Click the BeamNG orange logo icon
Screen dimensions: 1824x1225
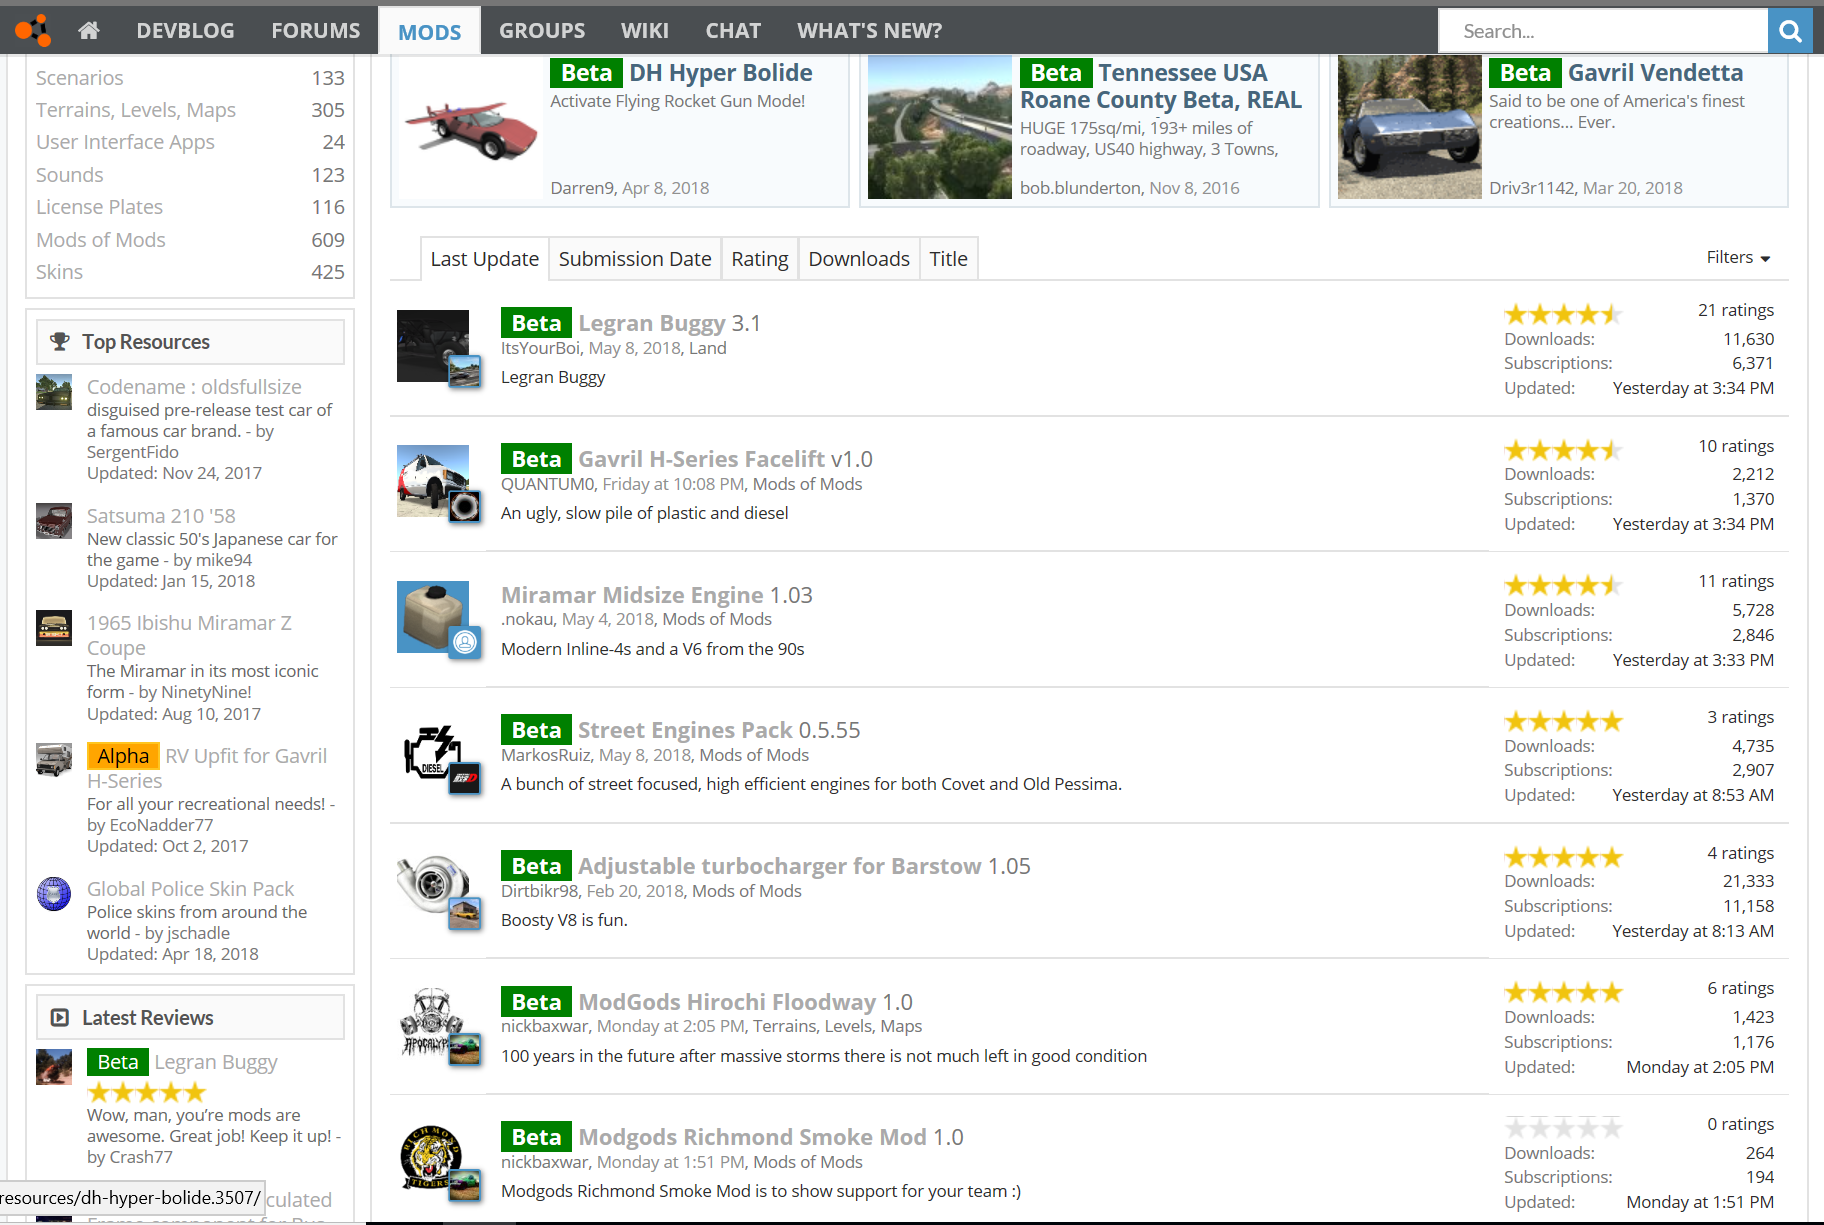pyautogui.click(x=33, y=30)
